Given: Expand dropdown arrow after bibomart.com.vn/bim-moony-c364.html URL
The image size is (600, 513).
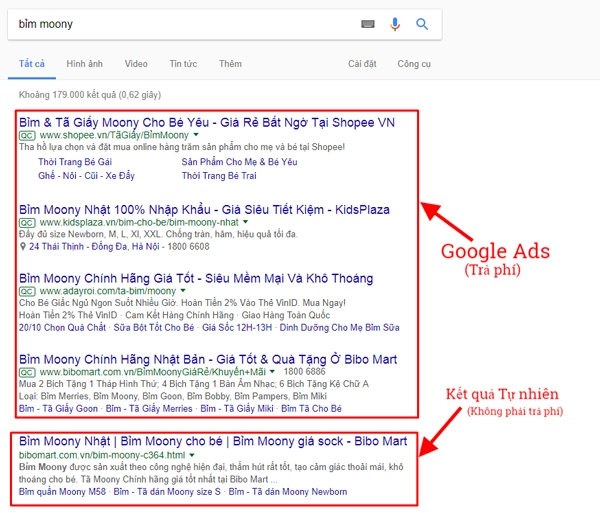Looking at the screenshot, I should [x=192, y=455].
